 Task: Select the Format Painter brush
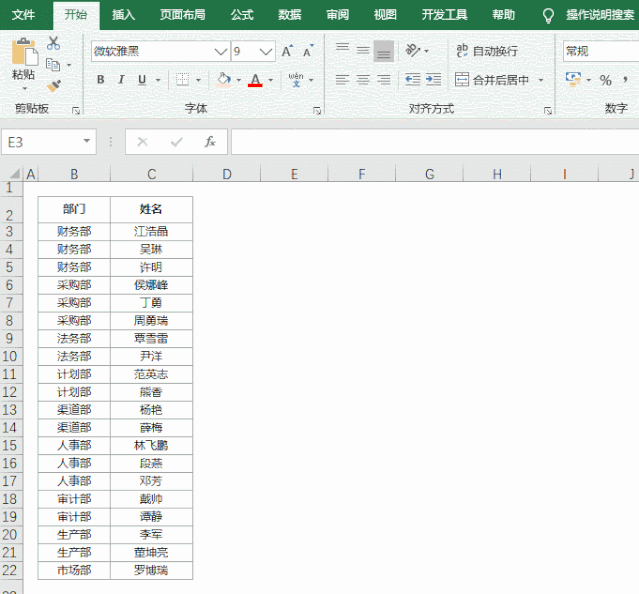53,86
